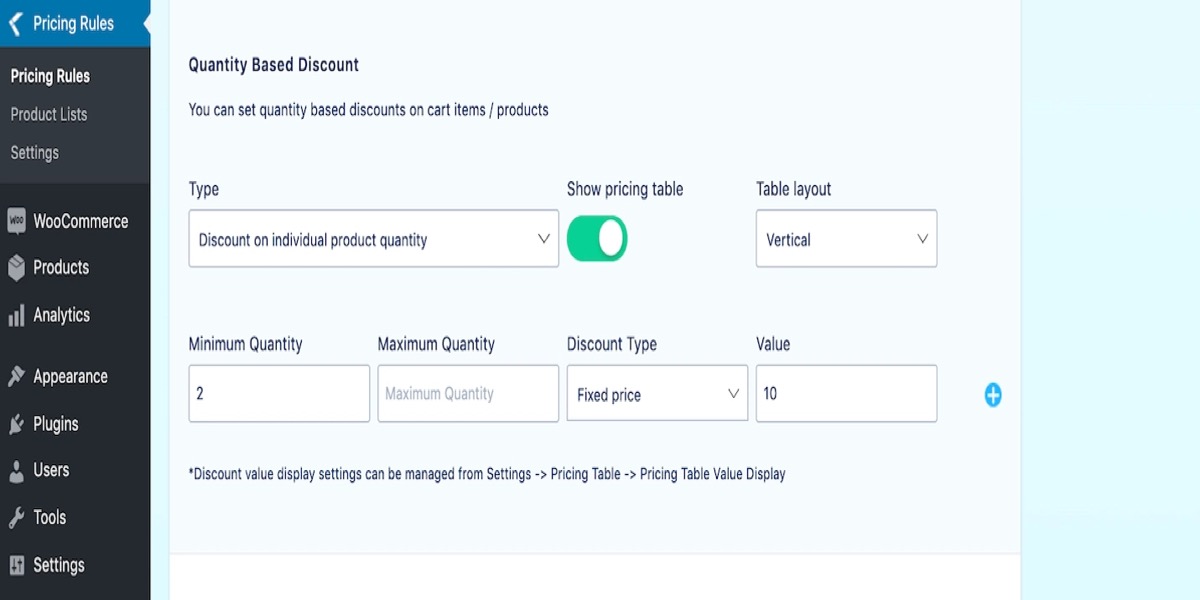Image resolution: width=1200 pixels, height=600 pixels.
Task: Select the Pricing Rules submenu link
Action: pyautogui.click(x=50, y=76)
